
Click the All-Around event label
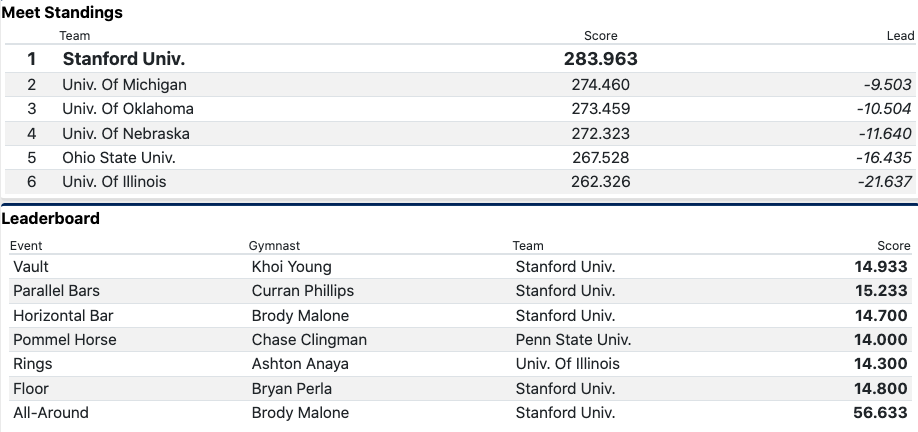coord(50,413)
